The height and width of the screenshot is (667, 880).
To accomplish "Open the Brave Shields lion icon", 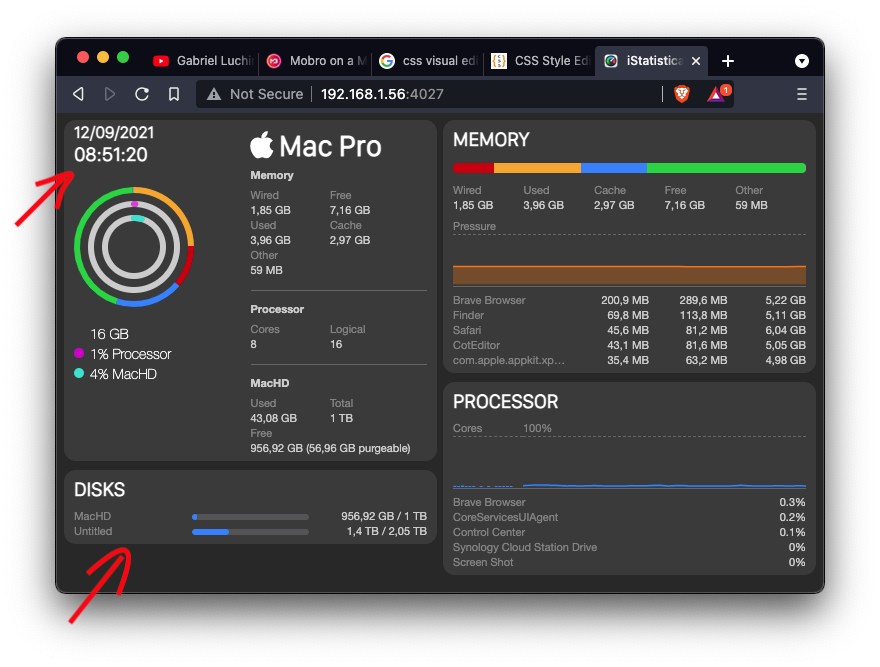I will [681, 94].
